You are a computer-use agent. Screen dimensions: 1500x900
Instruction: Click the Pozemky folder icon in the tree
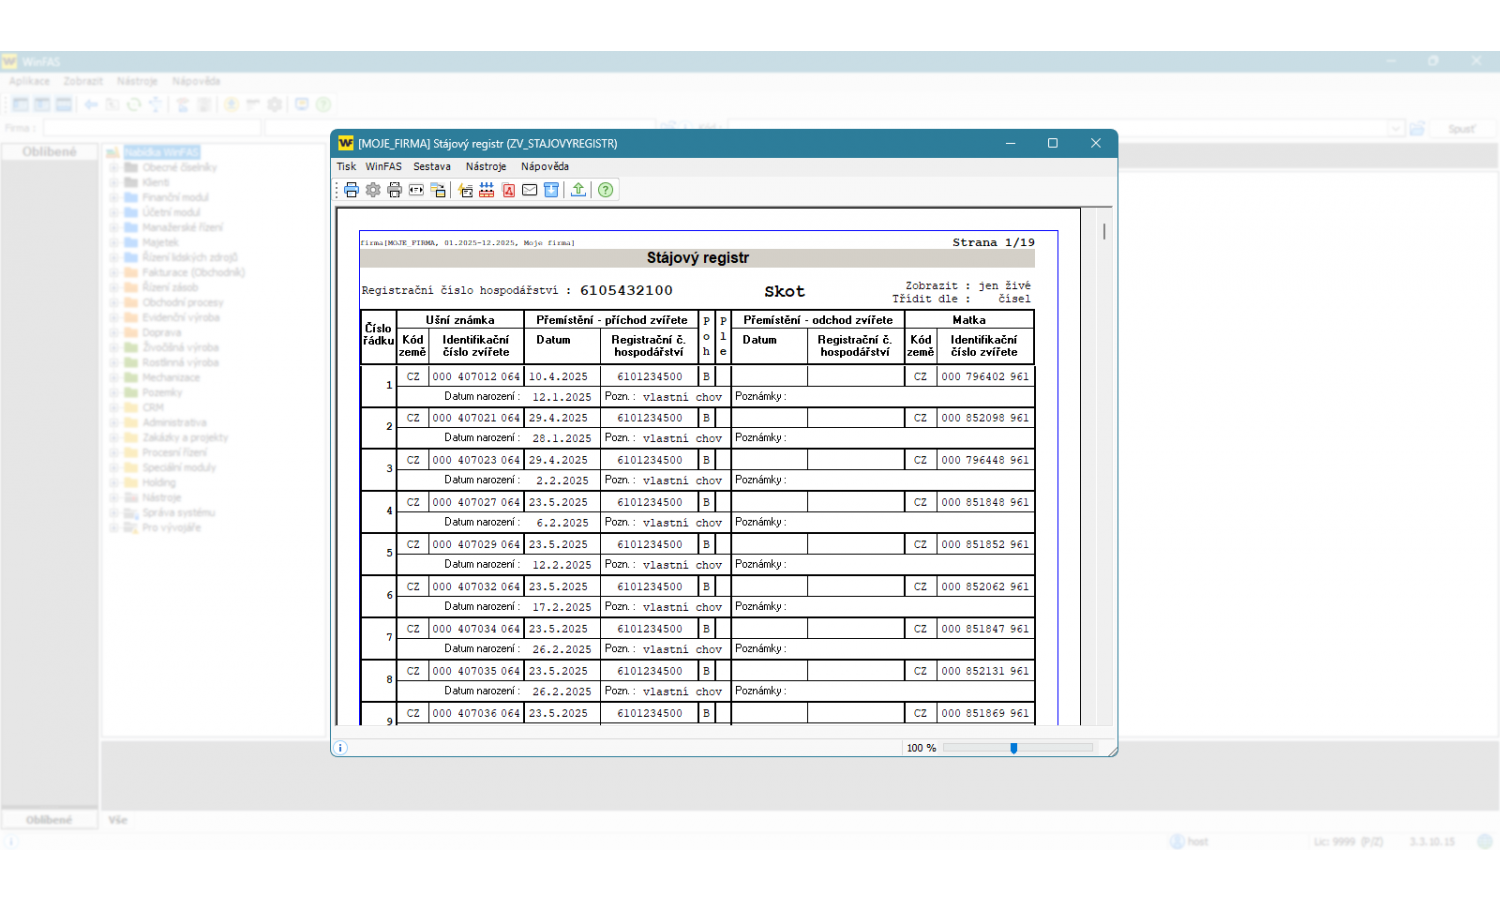[131, 392]
